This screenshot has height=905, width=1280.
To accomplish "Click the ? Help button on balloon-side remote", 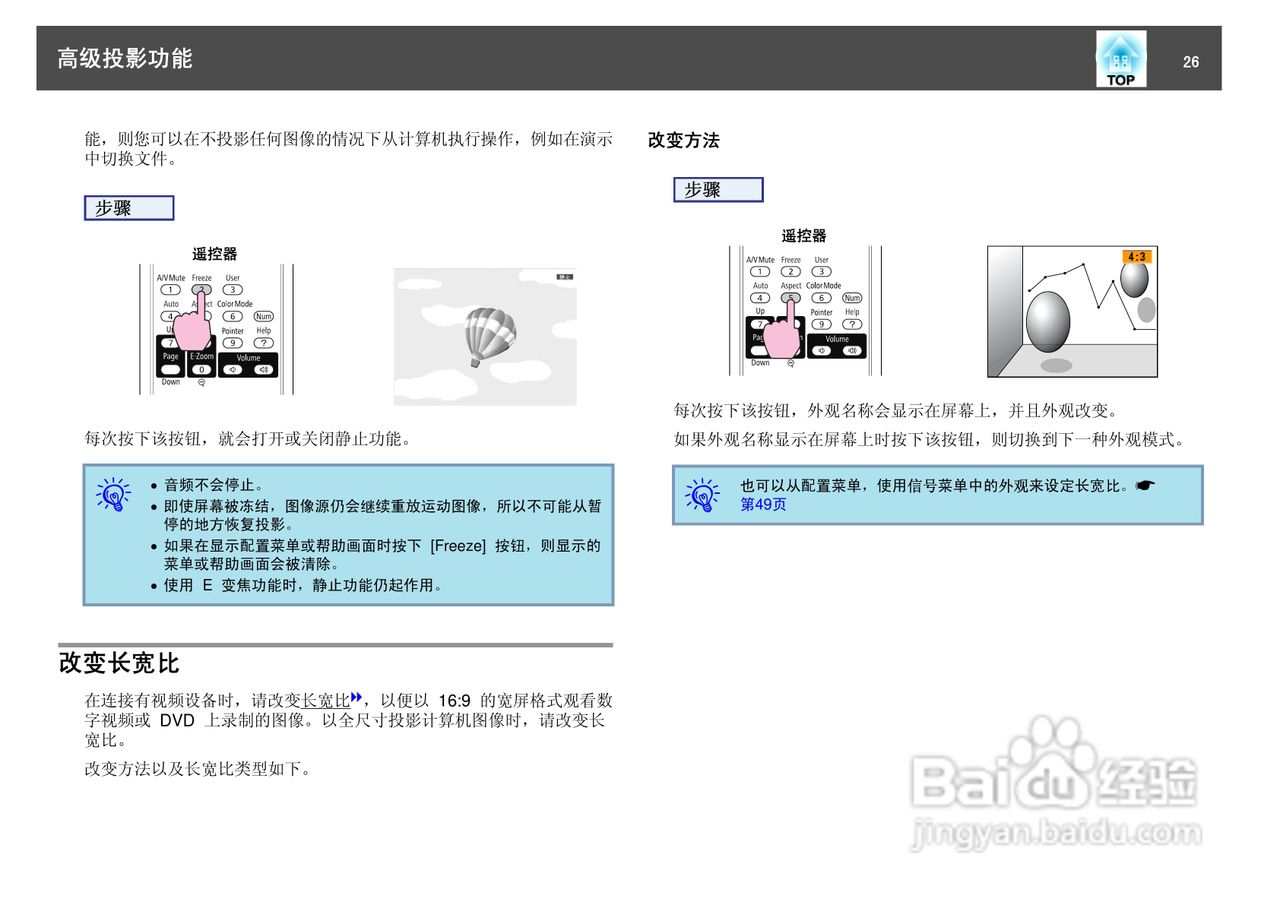I will click(x=264, y=342).
